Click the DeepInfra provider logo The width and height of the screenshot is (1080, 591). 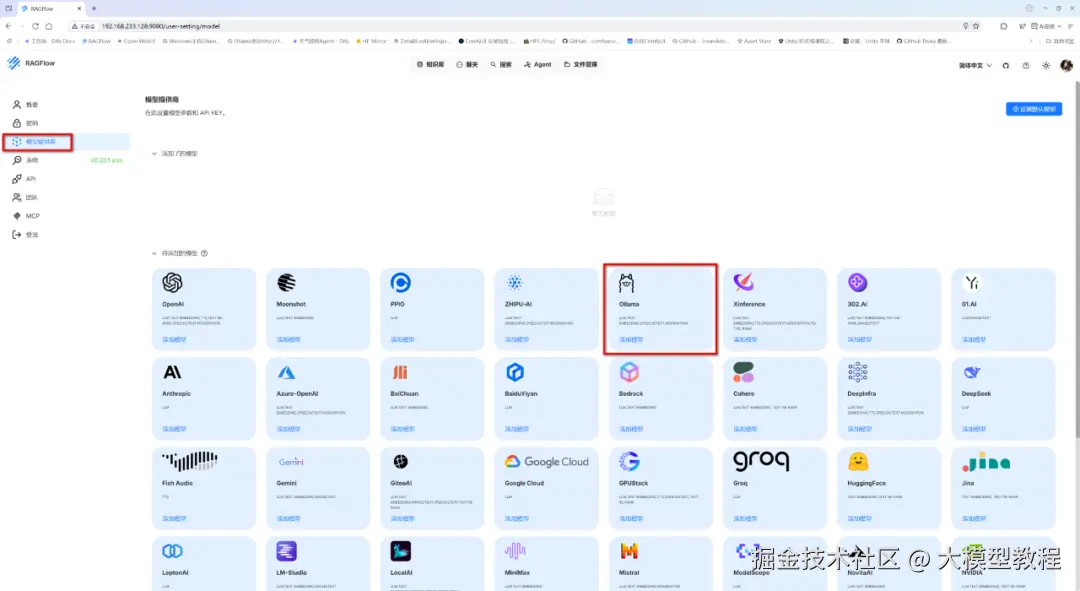pyautogui.click(x=858, y=372)
